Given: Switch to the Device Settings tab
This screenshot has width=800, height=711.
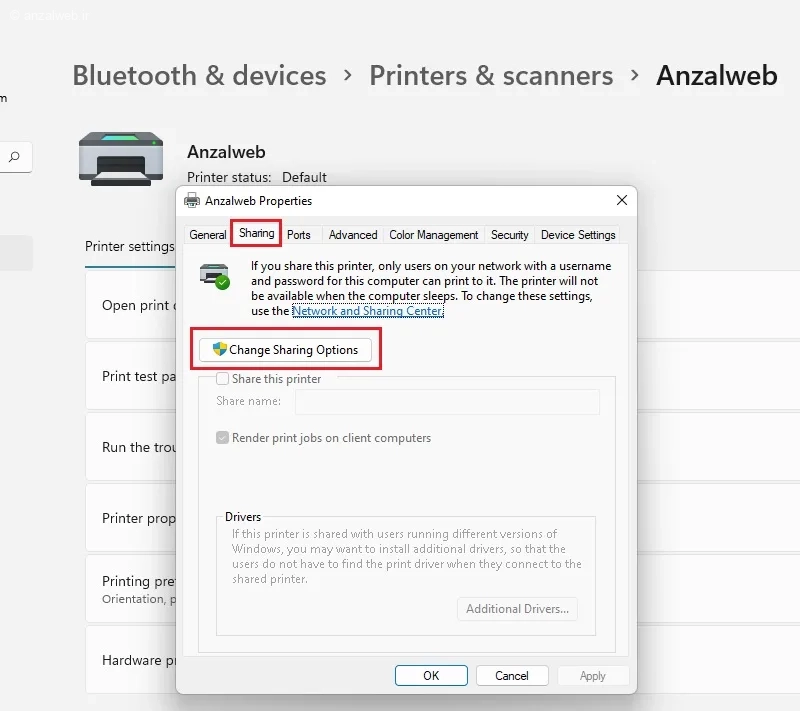Looking at the screenshot, I should click(578, 235).
